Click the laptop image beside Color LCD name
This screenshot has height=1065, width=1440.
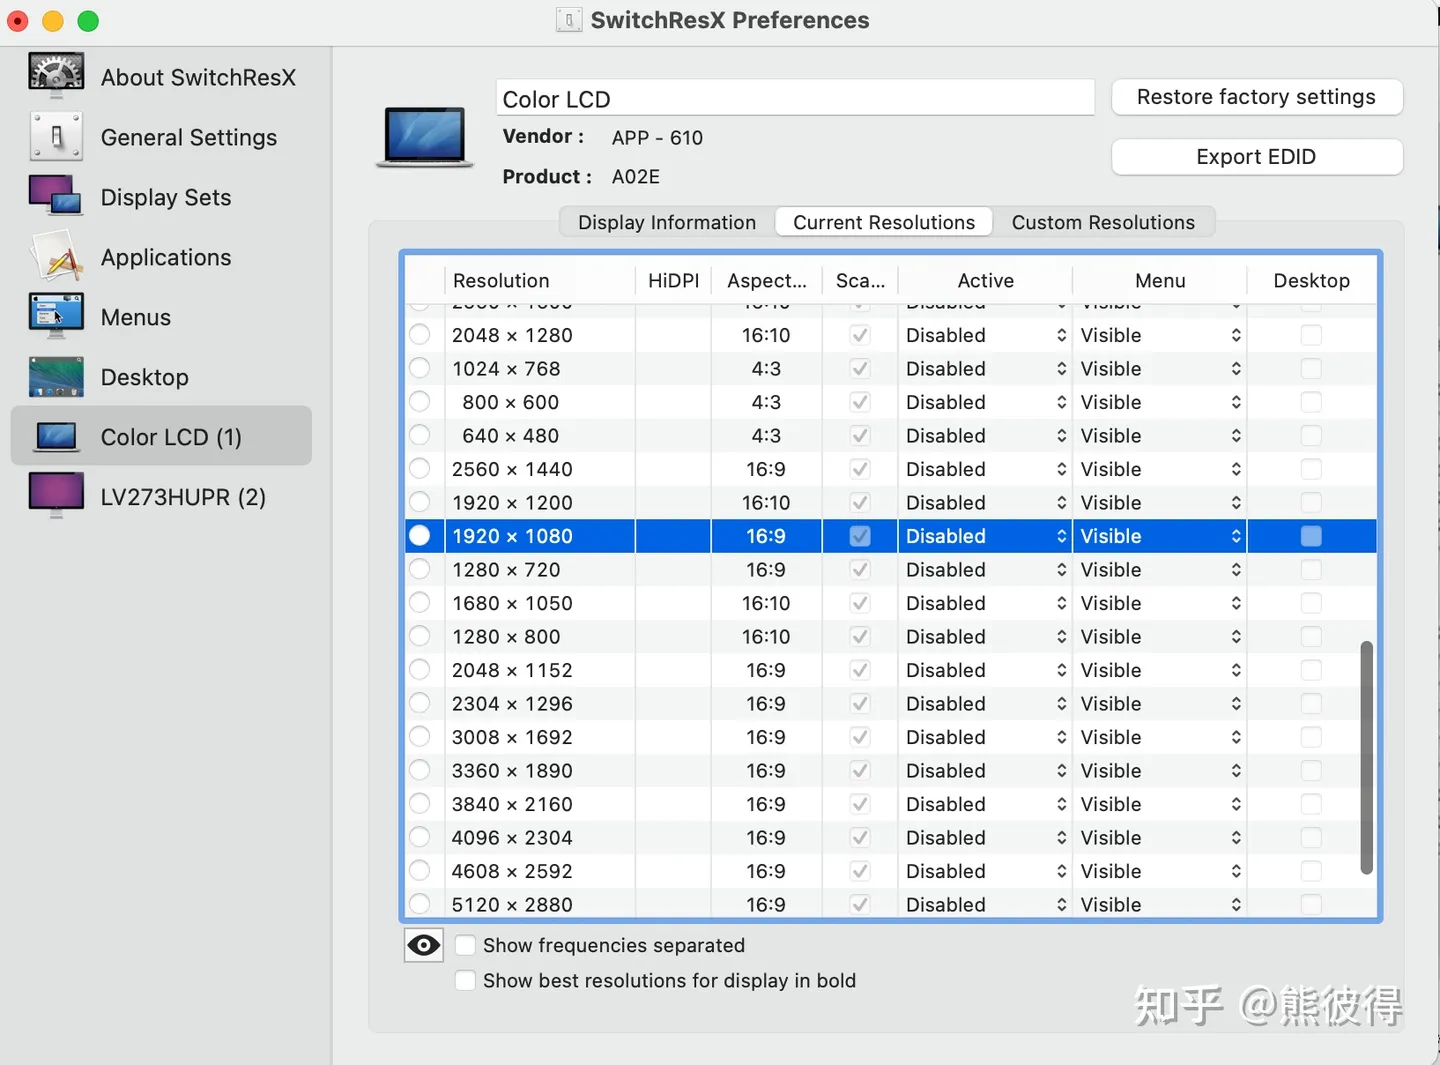point(425,137)
